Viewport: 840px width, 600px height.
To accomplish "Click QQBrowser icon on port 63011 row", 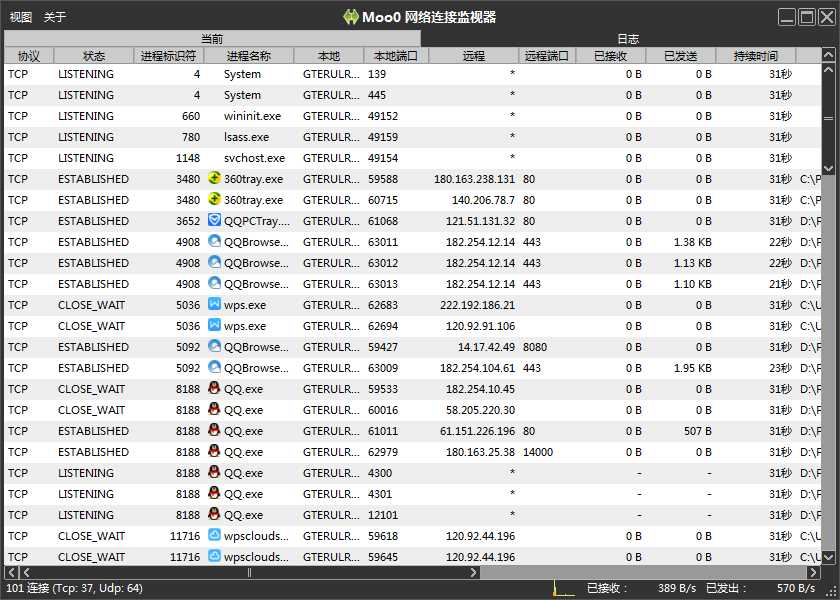I will click(214, 241).
